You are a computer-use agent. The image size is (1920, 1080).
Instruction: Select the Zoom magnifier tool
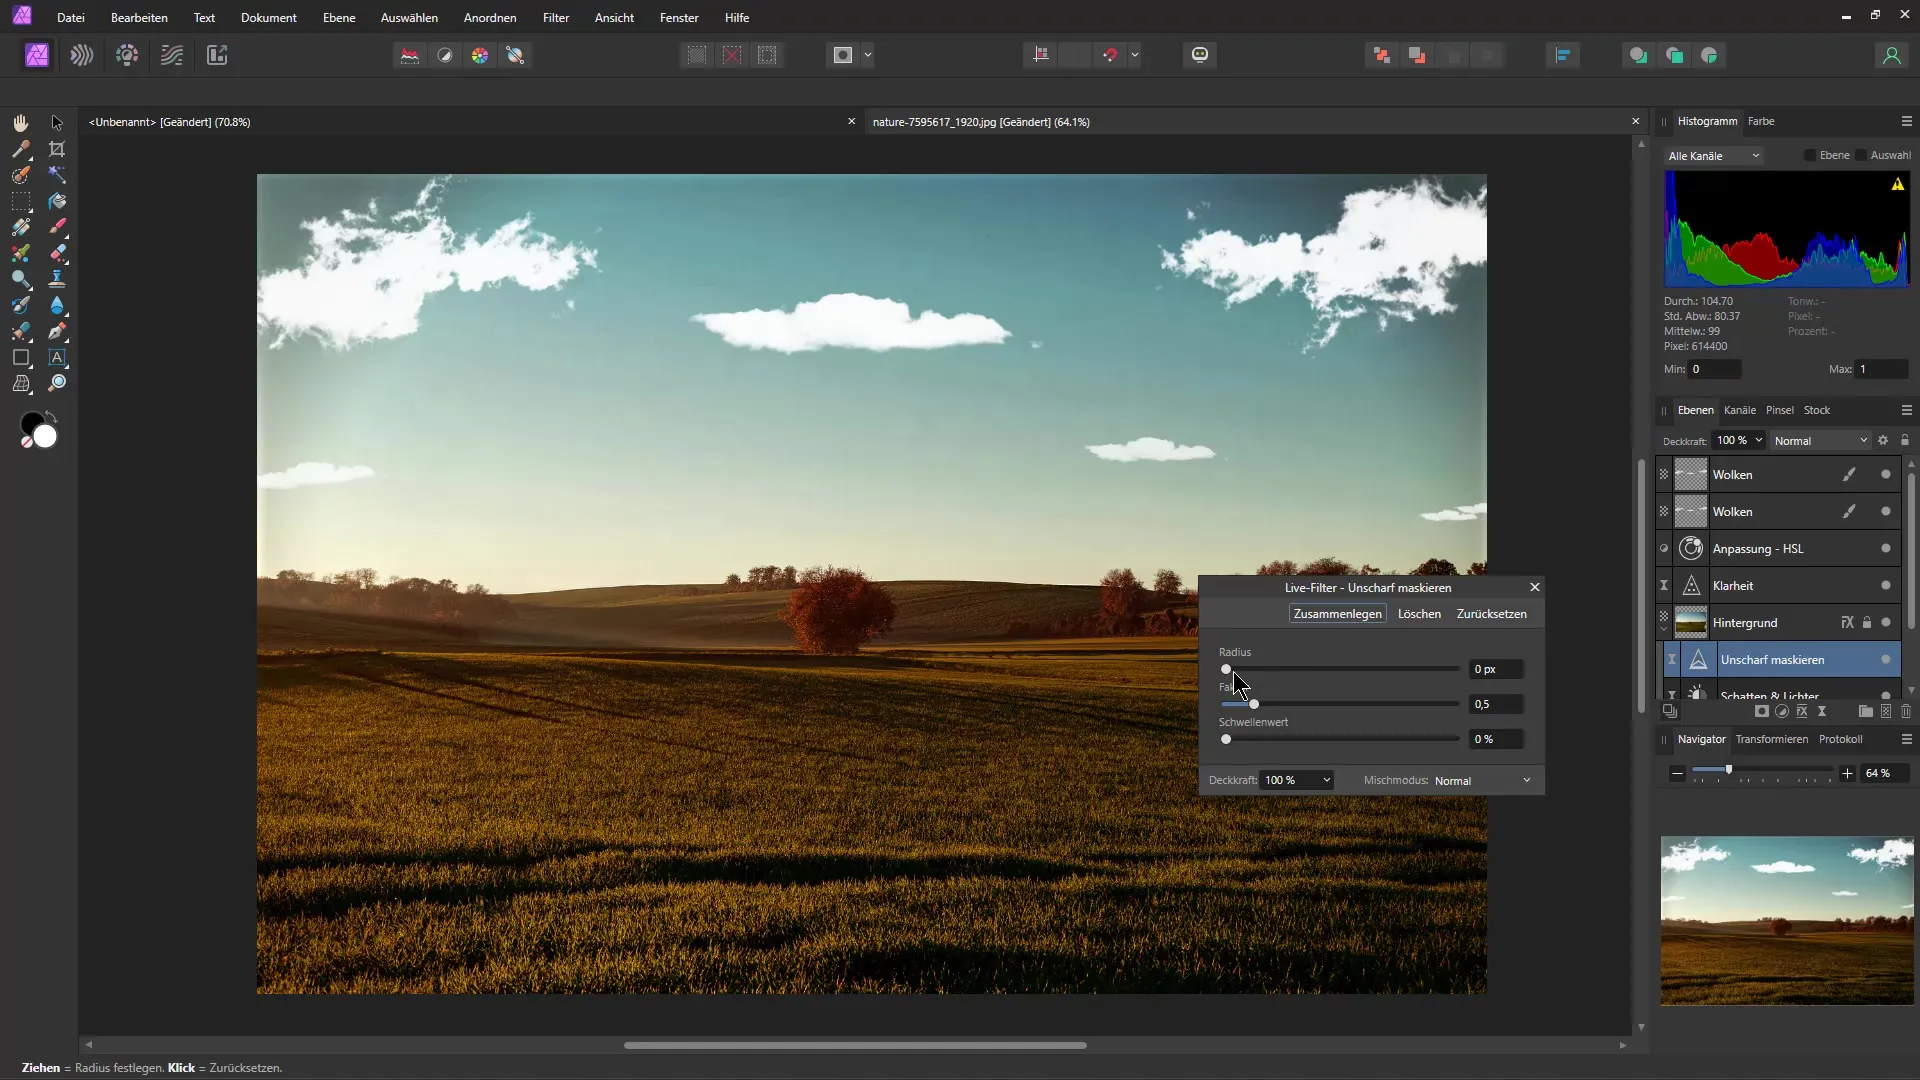[x=57, y=383]
